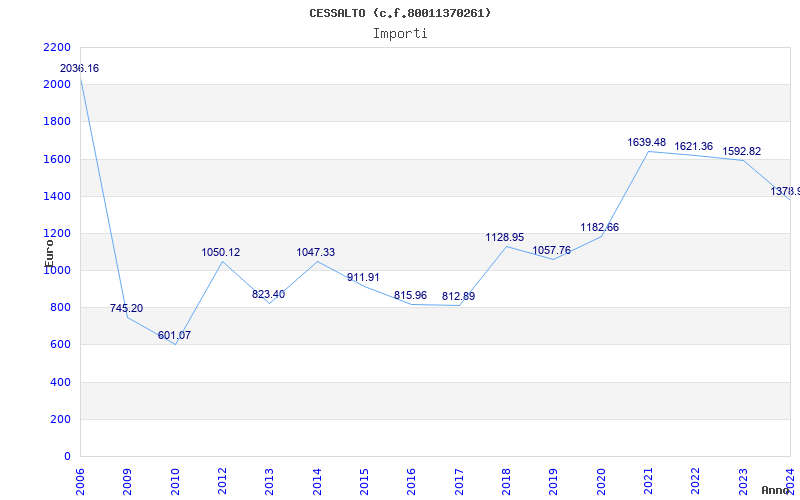Viewport: 800px width, 500px height.
Task: Click the y-axis value 200
Action: (60, 419)
